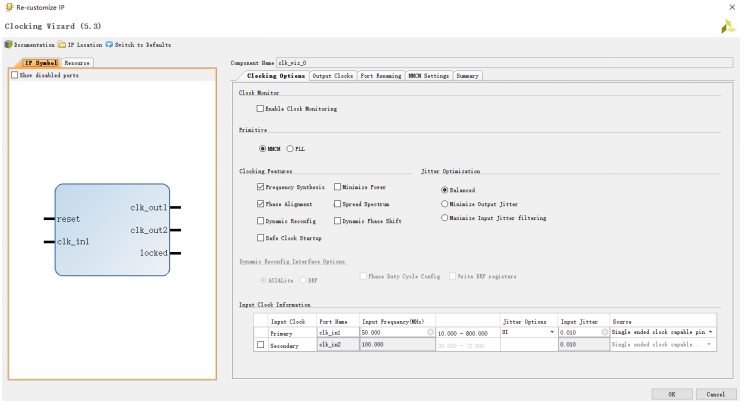The height and width of the screenshot is (405, 746).
Task: Click the clk_in2 port name field
Action: (x=338, y=345)
